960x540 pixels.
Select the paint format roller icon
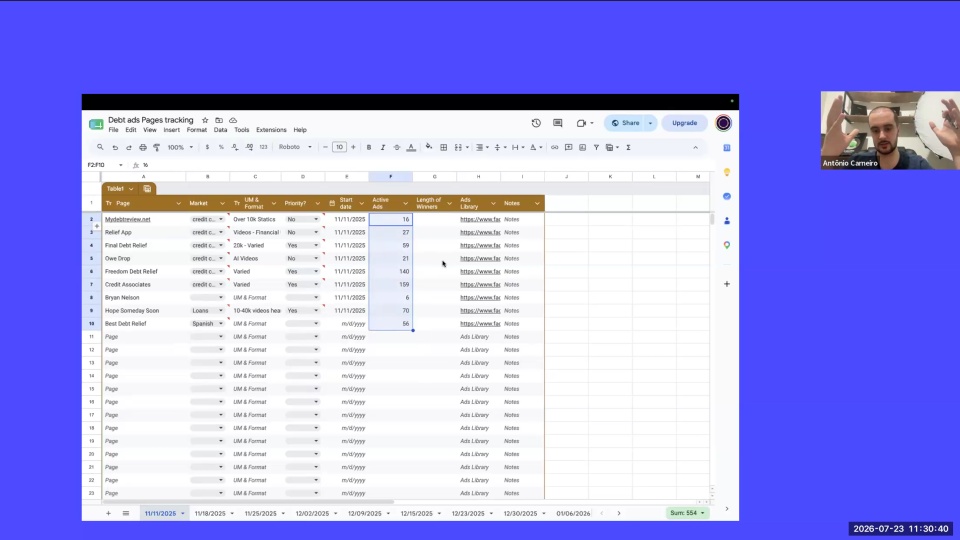point(157,148)
